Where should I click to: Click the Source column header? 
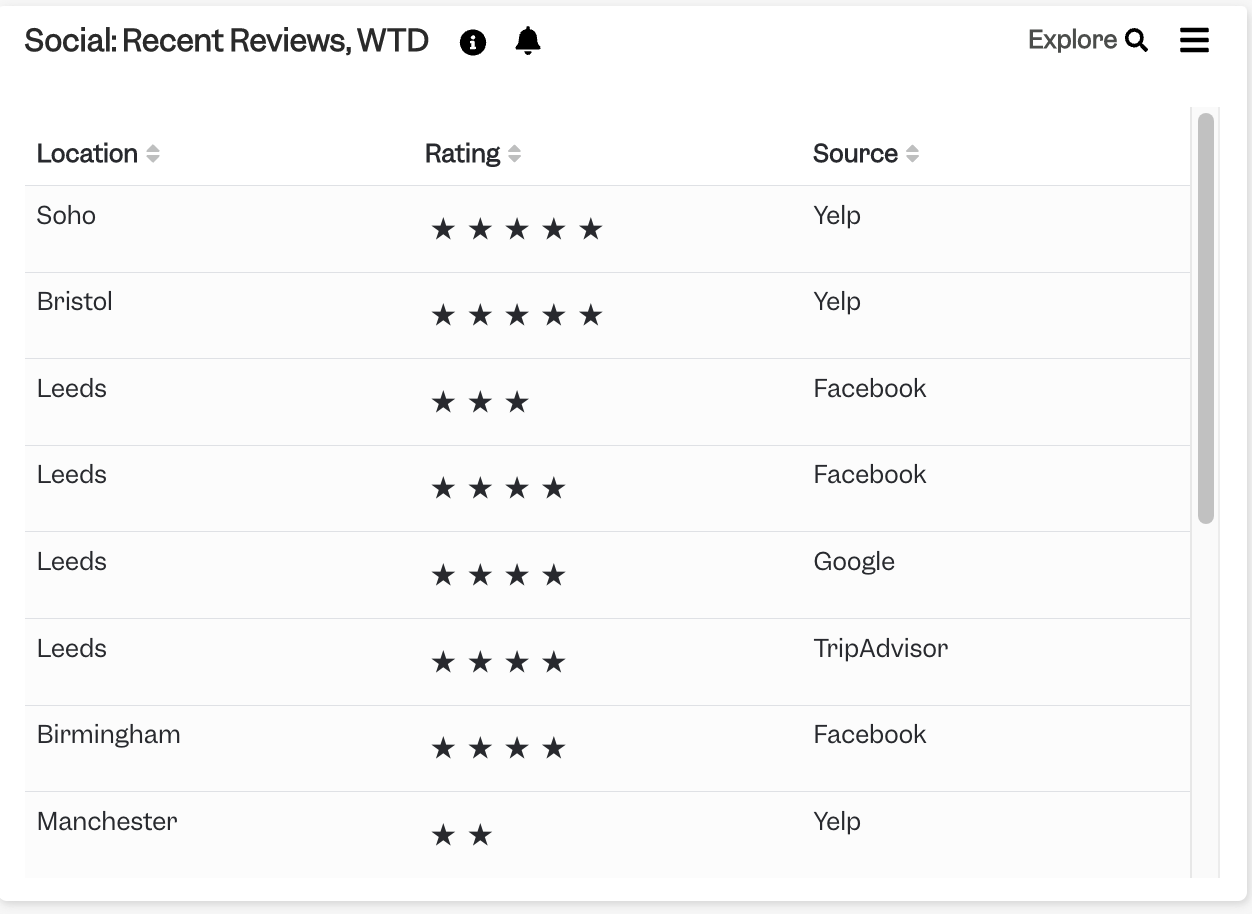click(855, 154)
